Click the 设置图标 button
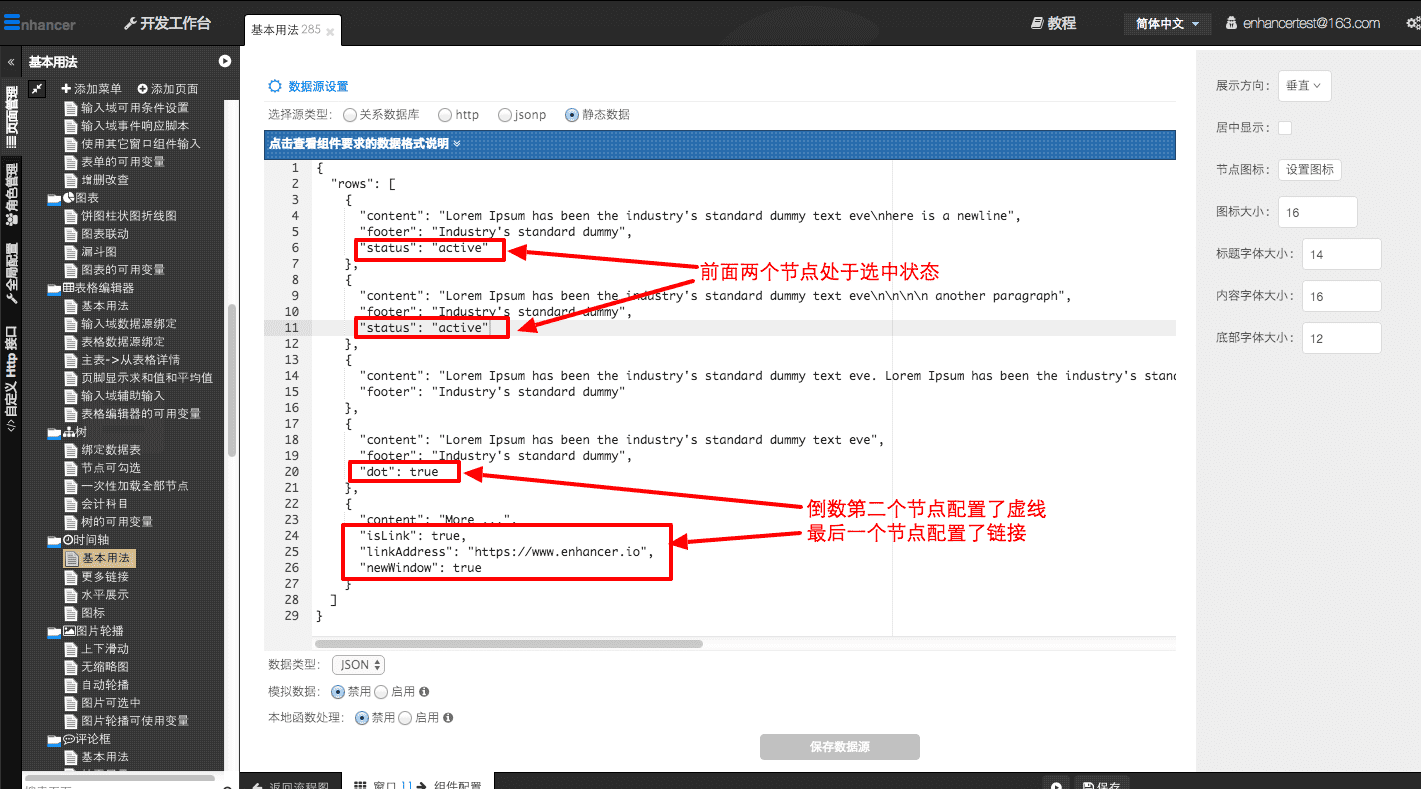The image size is (1421, 789). 1309,170
